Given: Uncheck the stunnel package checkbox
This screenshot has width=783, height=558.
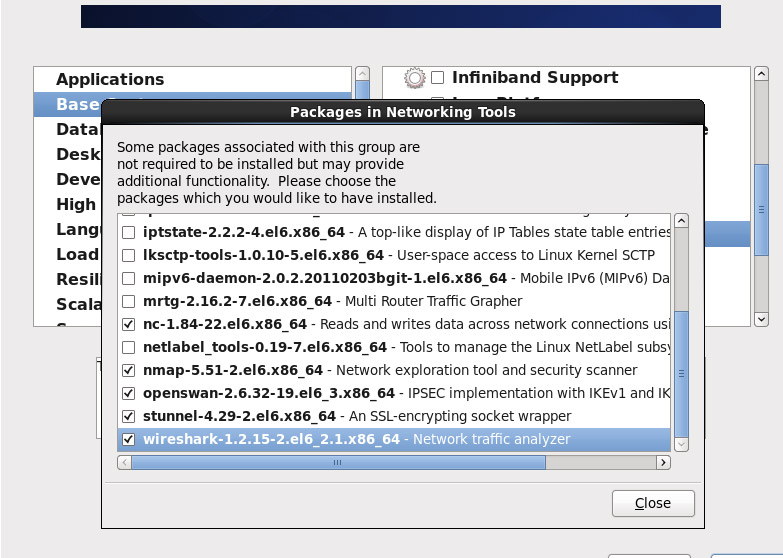Looking at the screenshot, I should (x=128, y=416).
